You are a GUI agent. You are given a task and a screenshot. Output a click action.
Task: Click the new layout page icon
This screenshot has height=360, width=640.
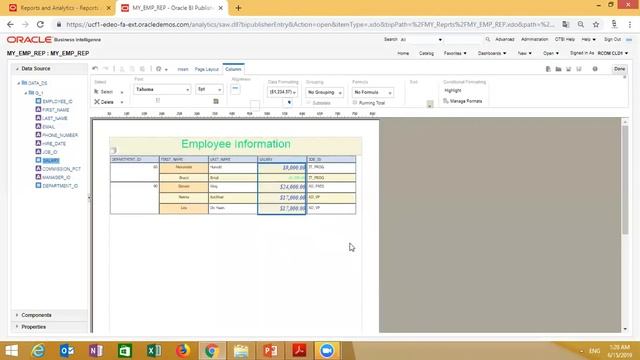pos(548,69)
